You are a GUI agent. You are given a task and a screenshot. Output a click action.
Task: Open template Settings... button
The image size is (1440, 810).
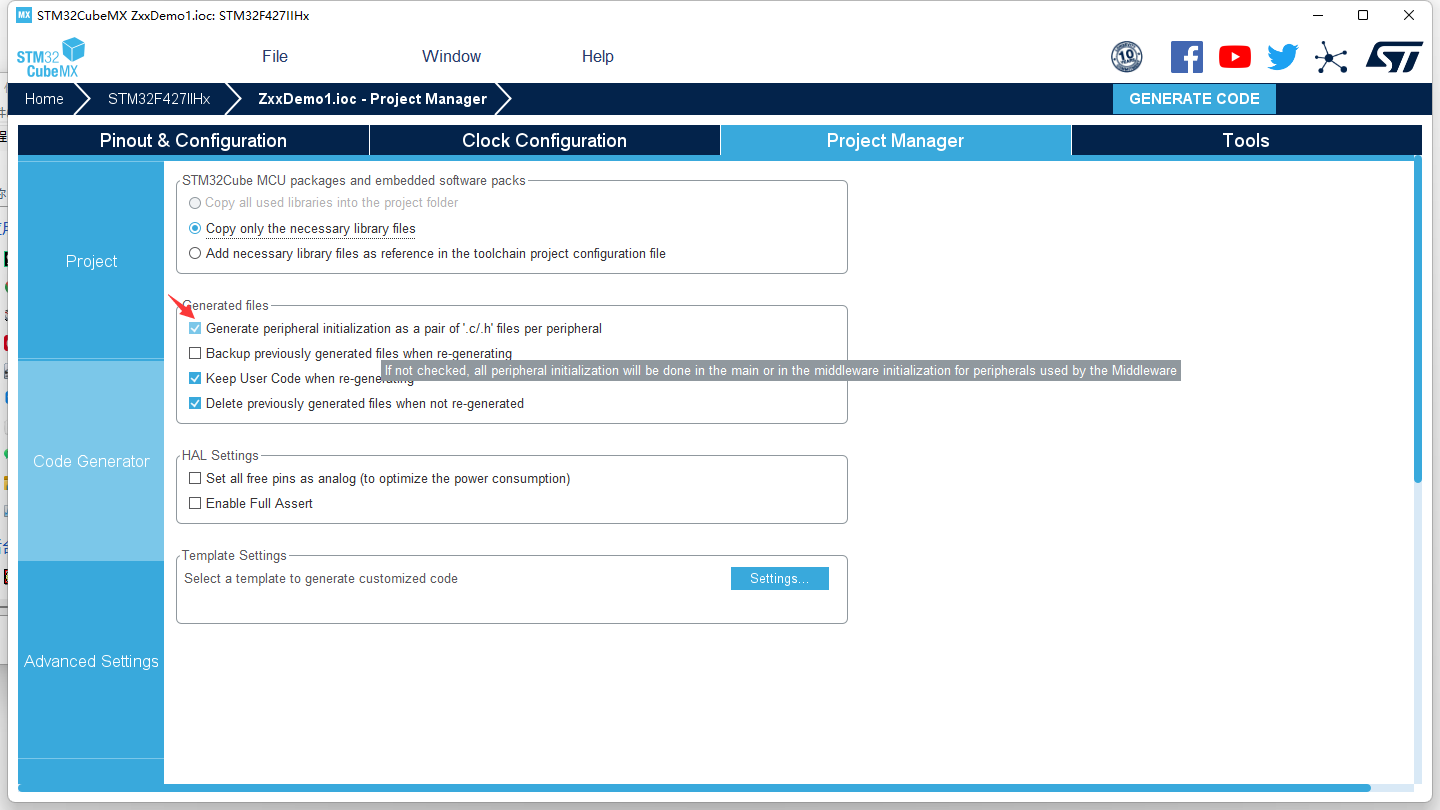pyautogui.click(x=780, y=578)
